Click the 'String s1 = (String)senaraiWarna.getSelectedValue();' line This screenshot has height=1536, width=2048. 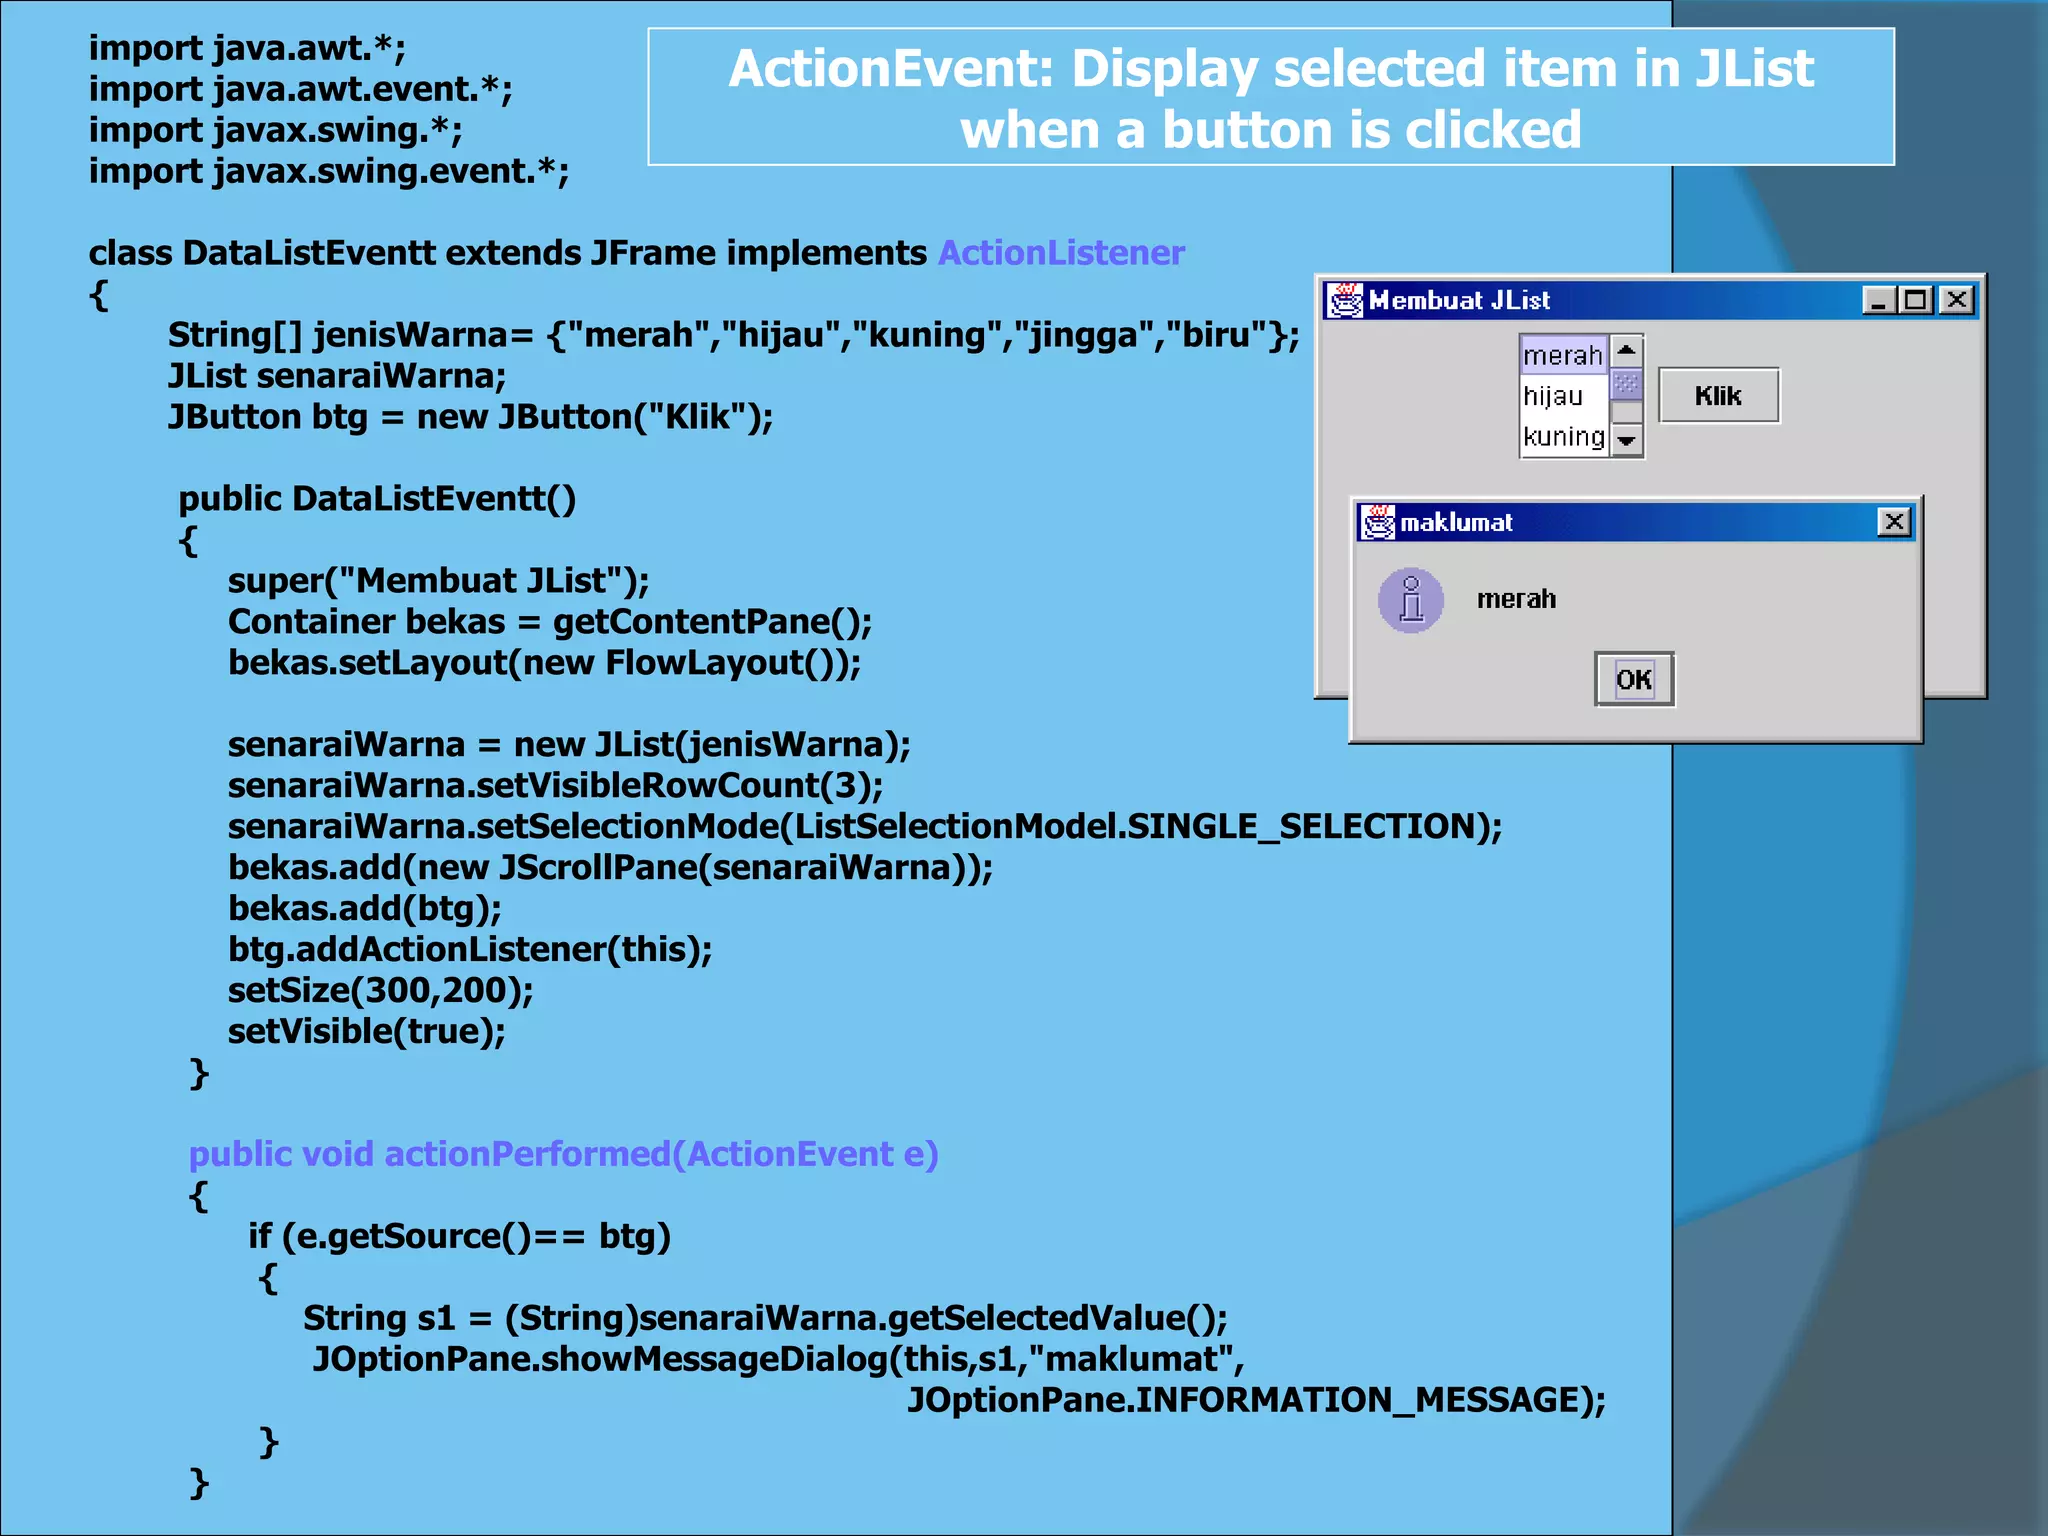point(765,1318)
